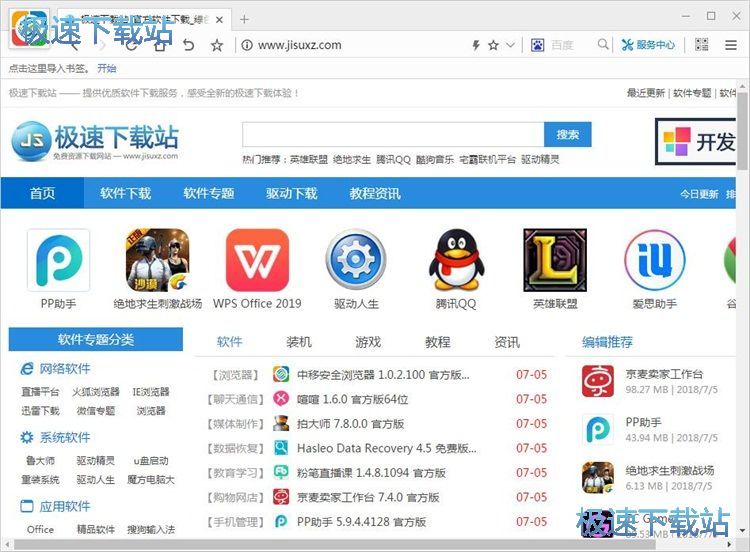
Task: Click the 英雄联盟 hot recommendation link
Action: click(309, 159)
